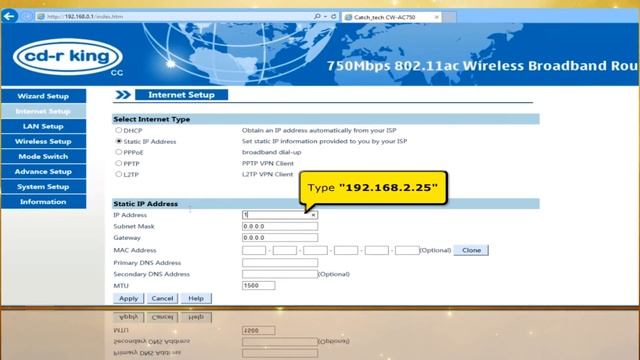Open a new browser tab
Screen dimensions: 640x360
click(449, 17)
